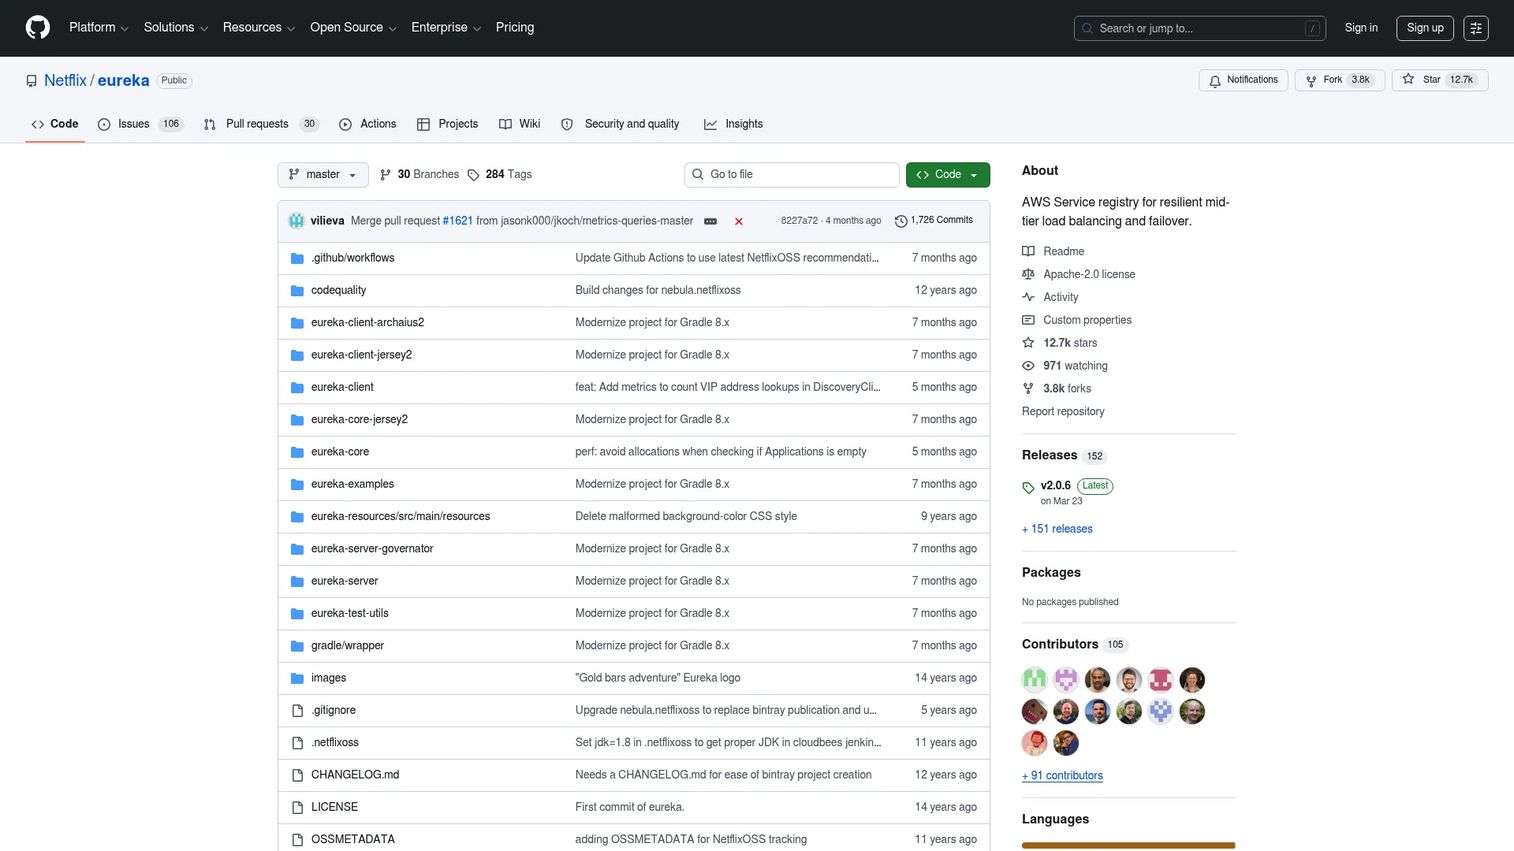Open the Readme link with book icon

click(x=1053, y=251)
